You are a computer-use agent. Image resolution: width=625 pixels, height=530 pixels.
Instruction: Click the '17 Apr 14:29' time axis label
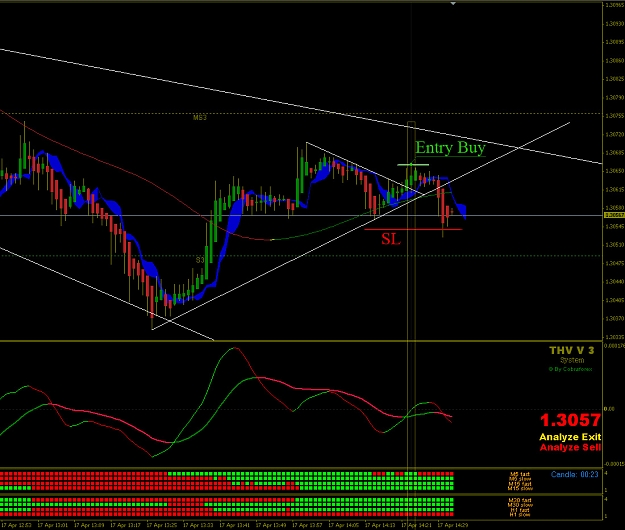[x=452, y=525]
